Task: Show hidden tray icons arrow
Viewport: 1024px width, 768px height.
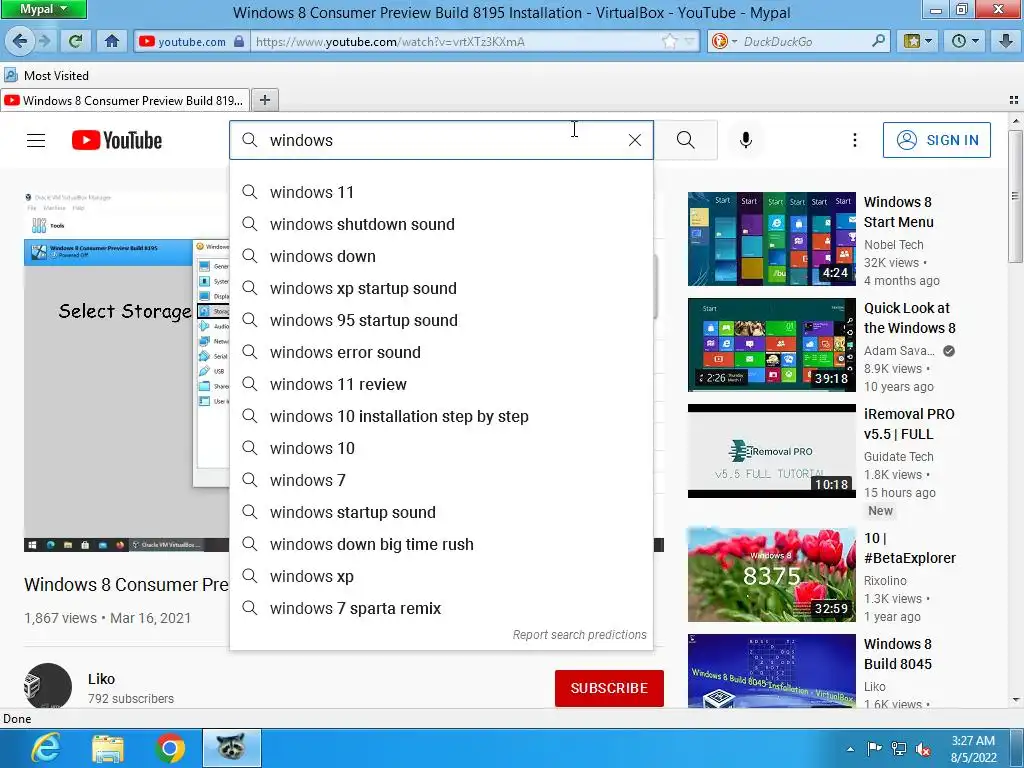Action: click(850, 749)
